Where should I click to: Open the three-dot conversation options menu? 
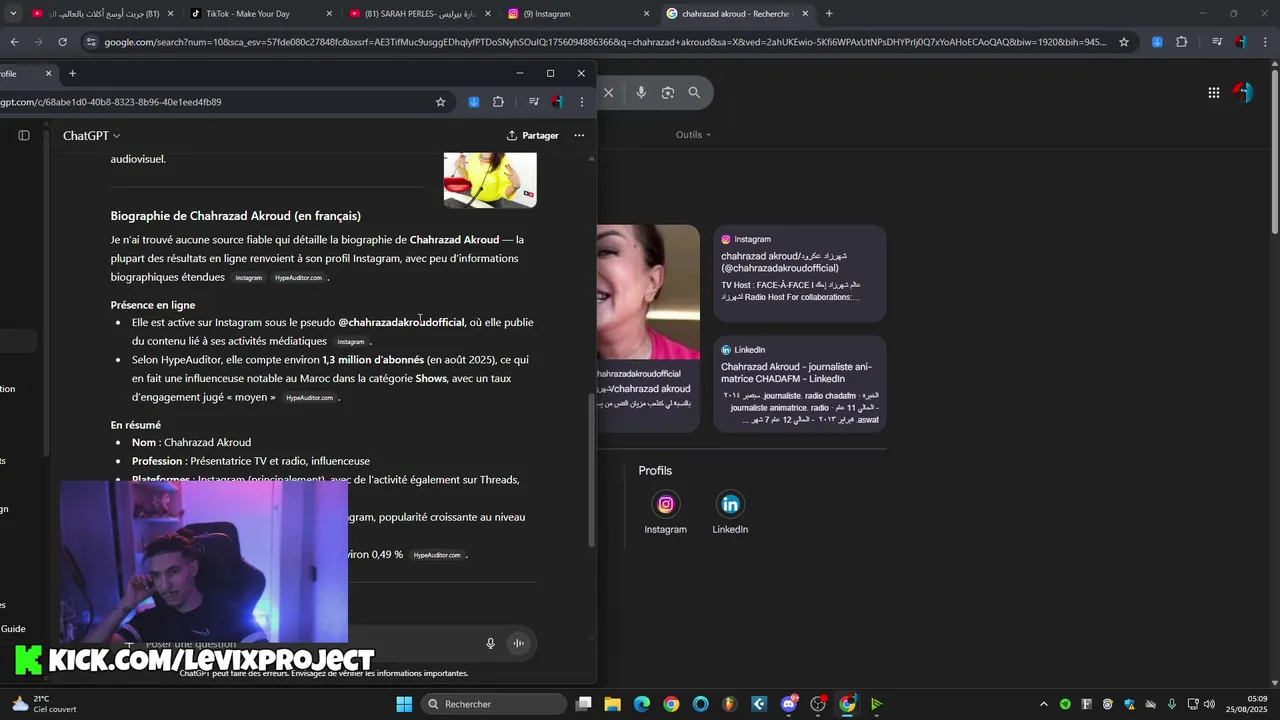579,135
